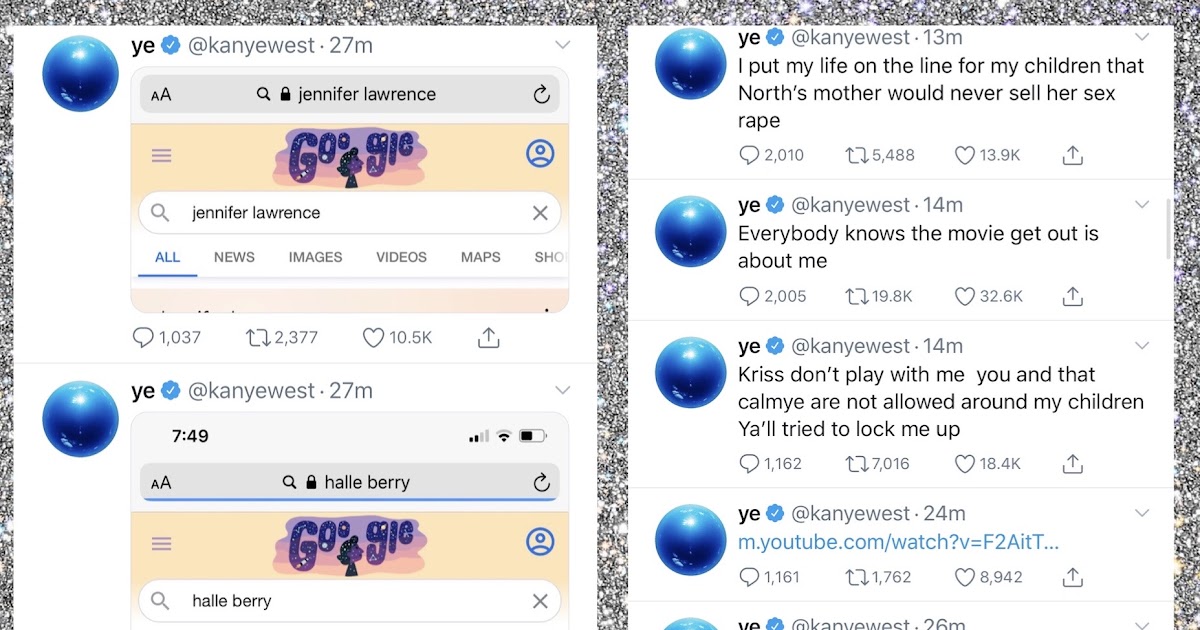Image resolution: width=1200 pixels, height=630 pixels.
Task: Expand options chevron on top-left tweet
Action: (563, 45)
